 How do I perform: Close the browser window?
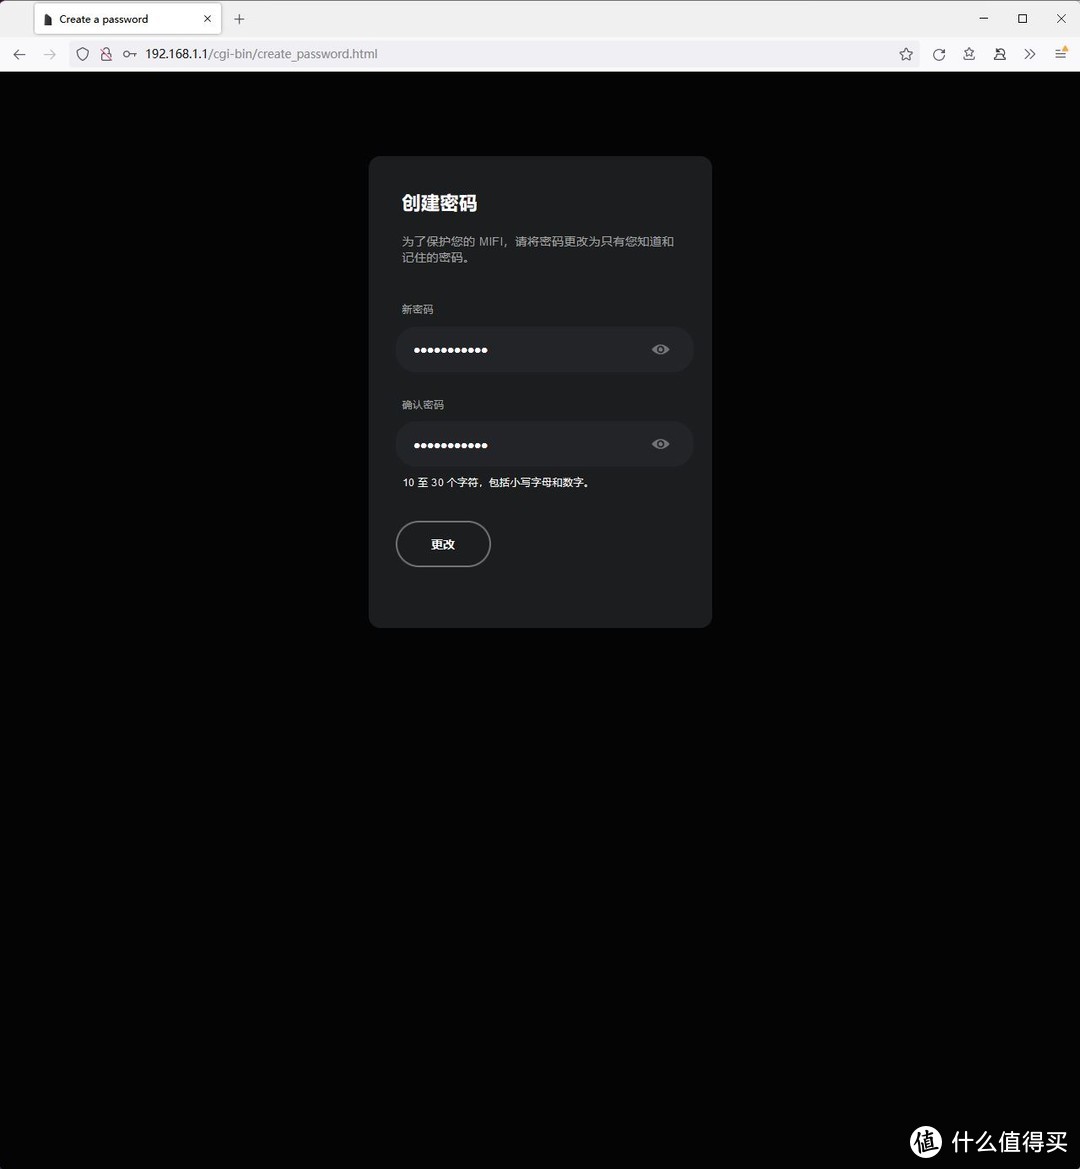pyautogui.click(x=1061, y=19)
